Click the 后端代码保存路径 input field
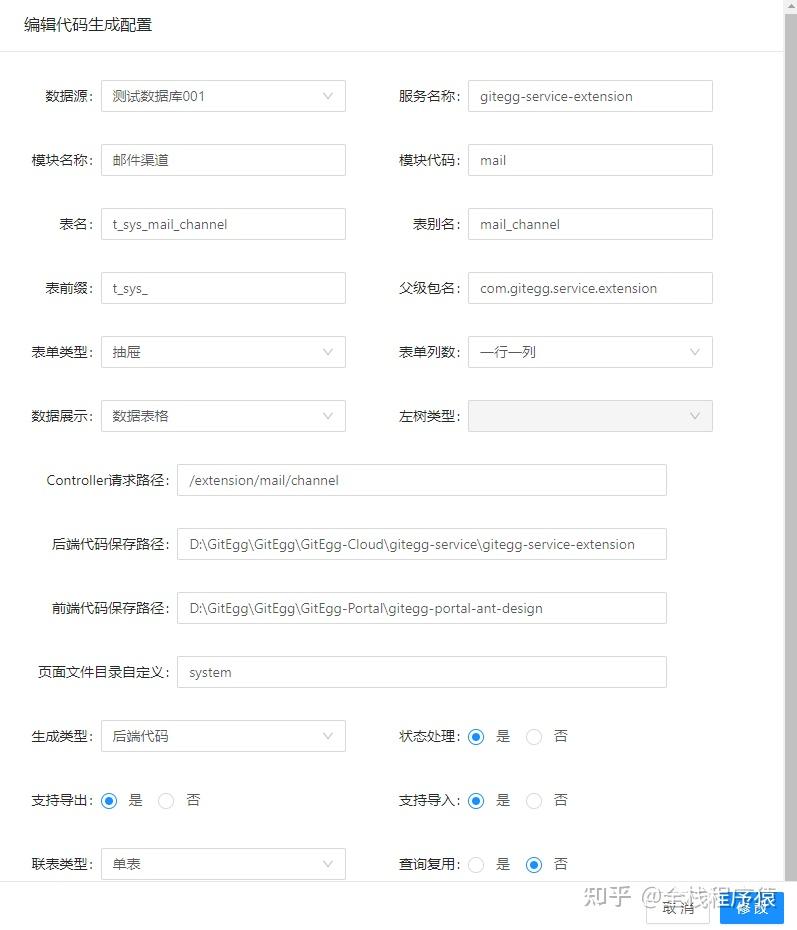This screenshot has width=797, height=930. point(422,544)
